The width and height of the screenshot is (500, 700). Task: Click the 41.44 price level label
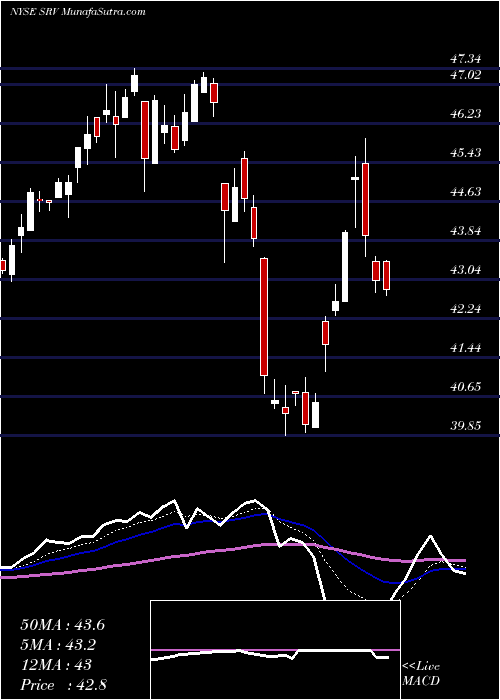465,348
